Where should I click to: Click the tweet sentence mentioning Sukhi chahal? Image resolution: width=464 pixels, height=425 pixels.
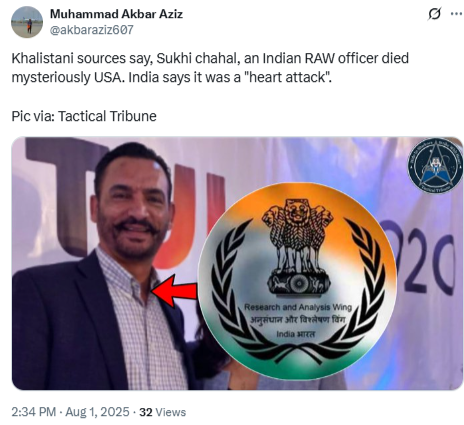coord(210,68)
